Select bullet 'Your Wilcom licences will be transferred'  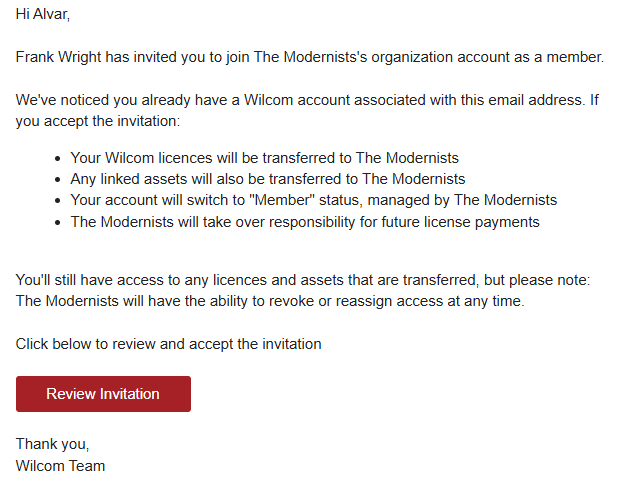[x=265, y=158]
